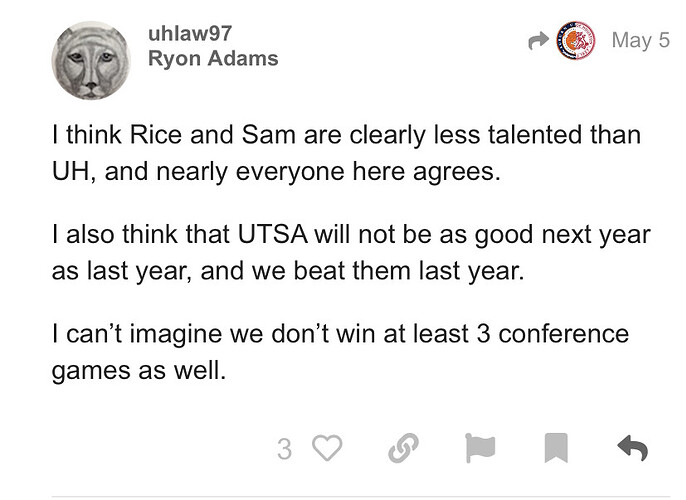Click the paragraph about 3 conference games
This screenshot has width=686, height=500.
coord(340,352)
